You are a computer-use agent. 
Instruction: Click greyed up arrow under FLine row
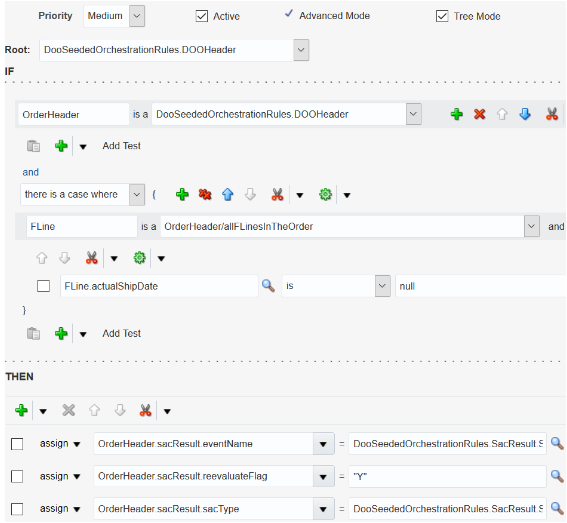pyautogui.click(x=42, y=258)
